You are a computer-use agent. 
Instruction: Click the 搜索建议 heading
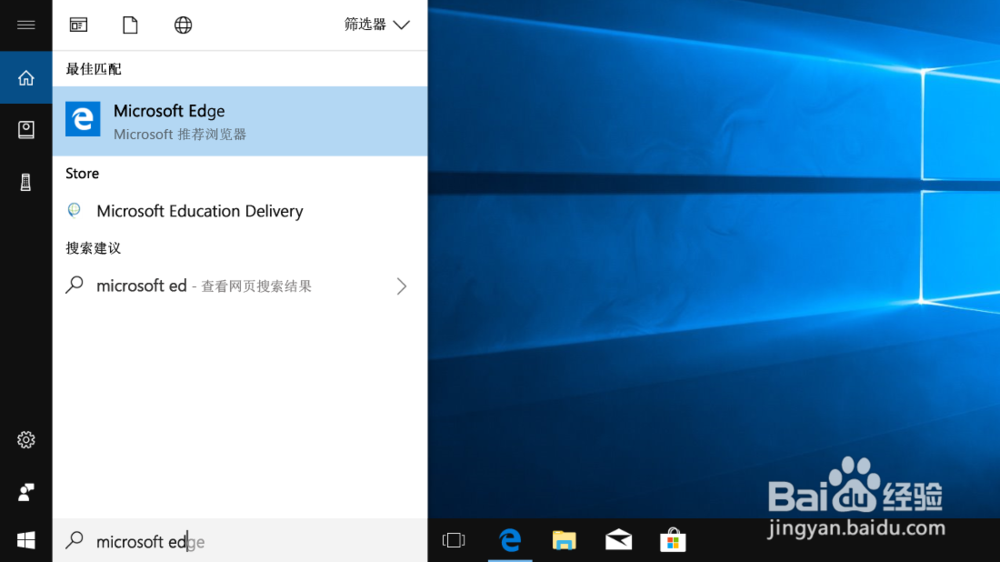(x=93, y=248)
